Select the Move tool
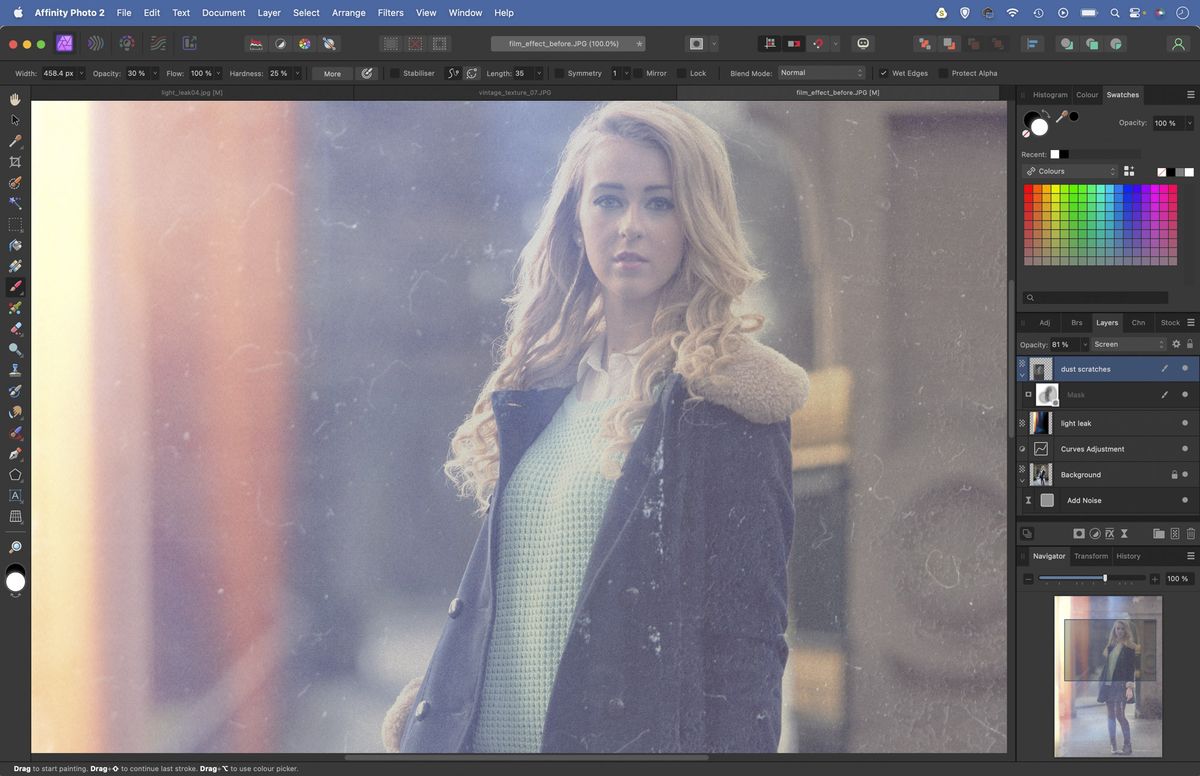This screenshot has width=1200, height=776. tap(15, 120)
